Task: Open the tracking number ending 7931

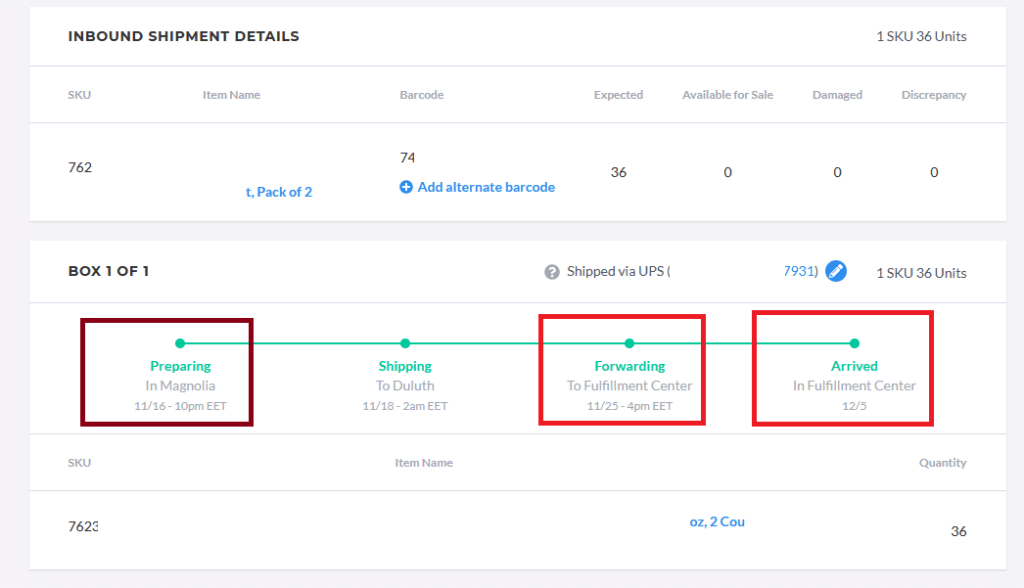Action: (x=801, y=271)
